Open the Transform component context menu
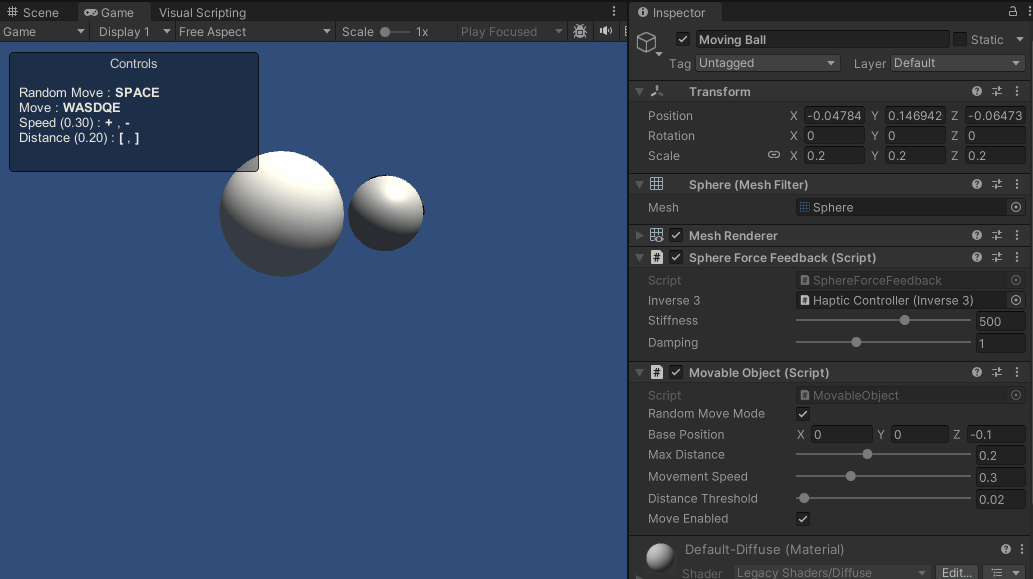 (x=1017, y=91)
